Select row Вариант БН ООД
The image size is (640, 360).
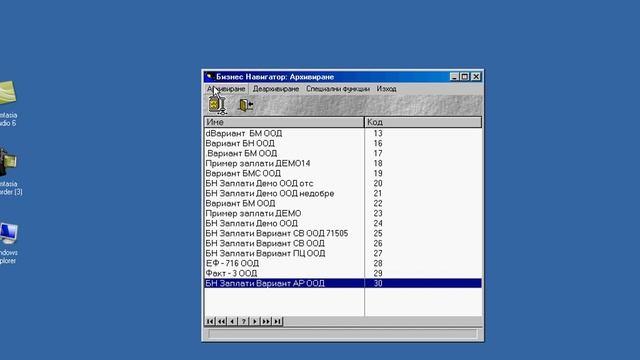(x=343, y=143)
